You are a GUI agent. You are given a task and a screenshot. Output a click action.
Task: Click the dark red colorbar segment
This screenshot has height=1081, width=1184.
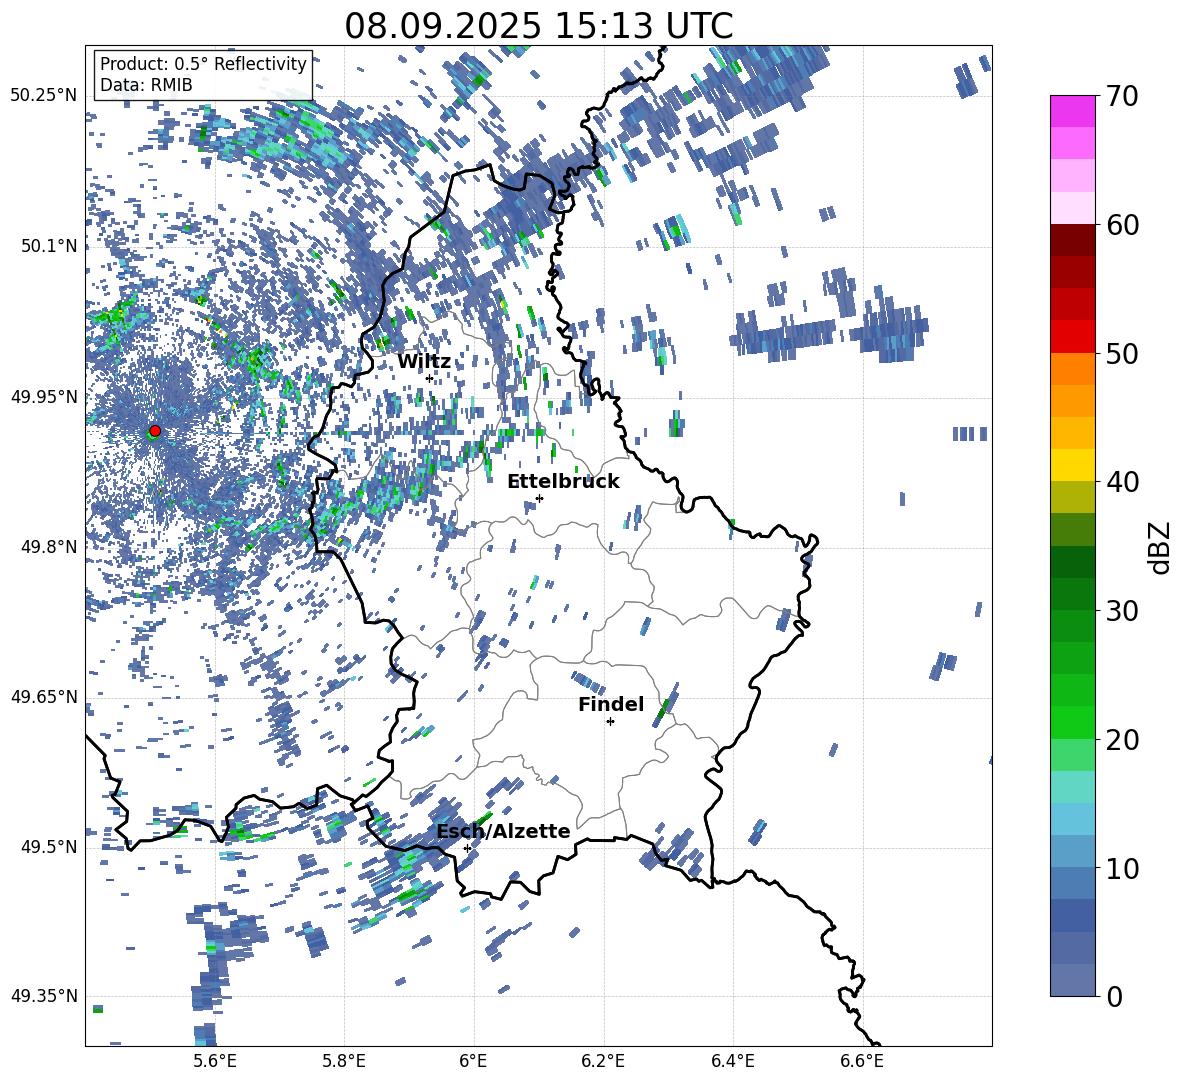point(1072,240)
